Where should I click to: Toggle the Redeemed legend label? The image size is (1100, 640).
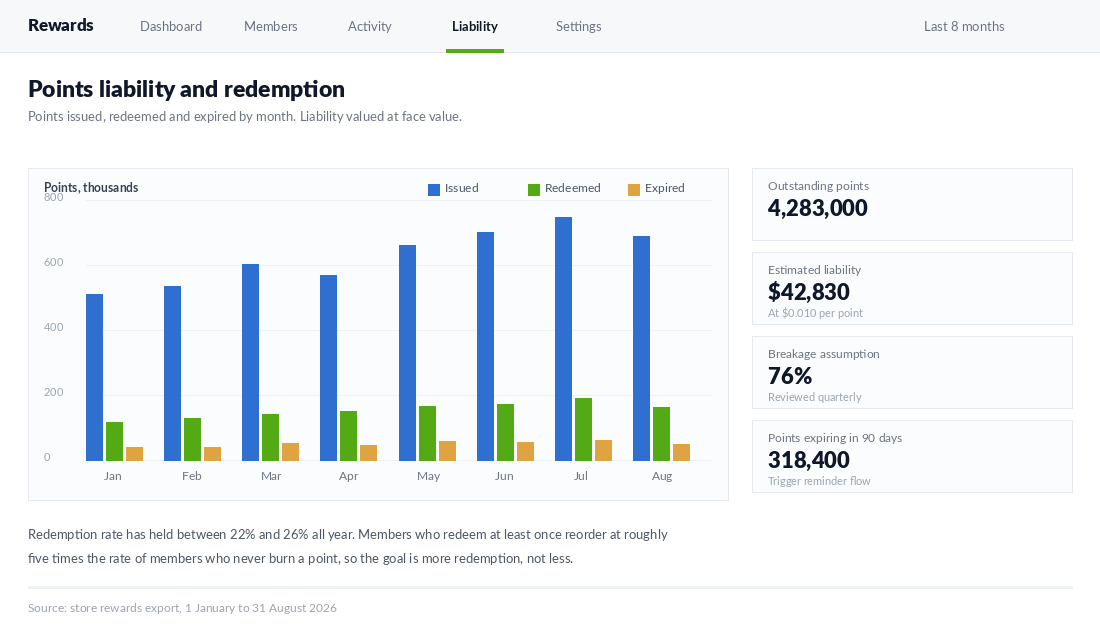(x=572, y=188)
